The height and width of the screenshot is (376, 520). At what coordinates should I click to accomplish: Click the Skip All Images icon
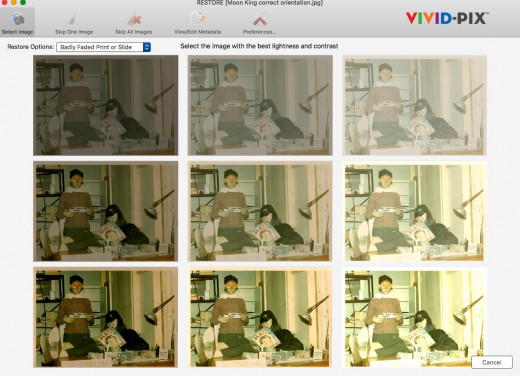pos(134,19)
